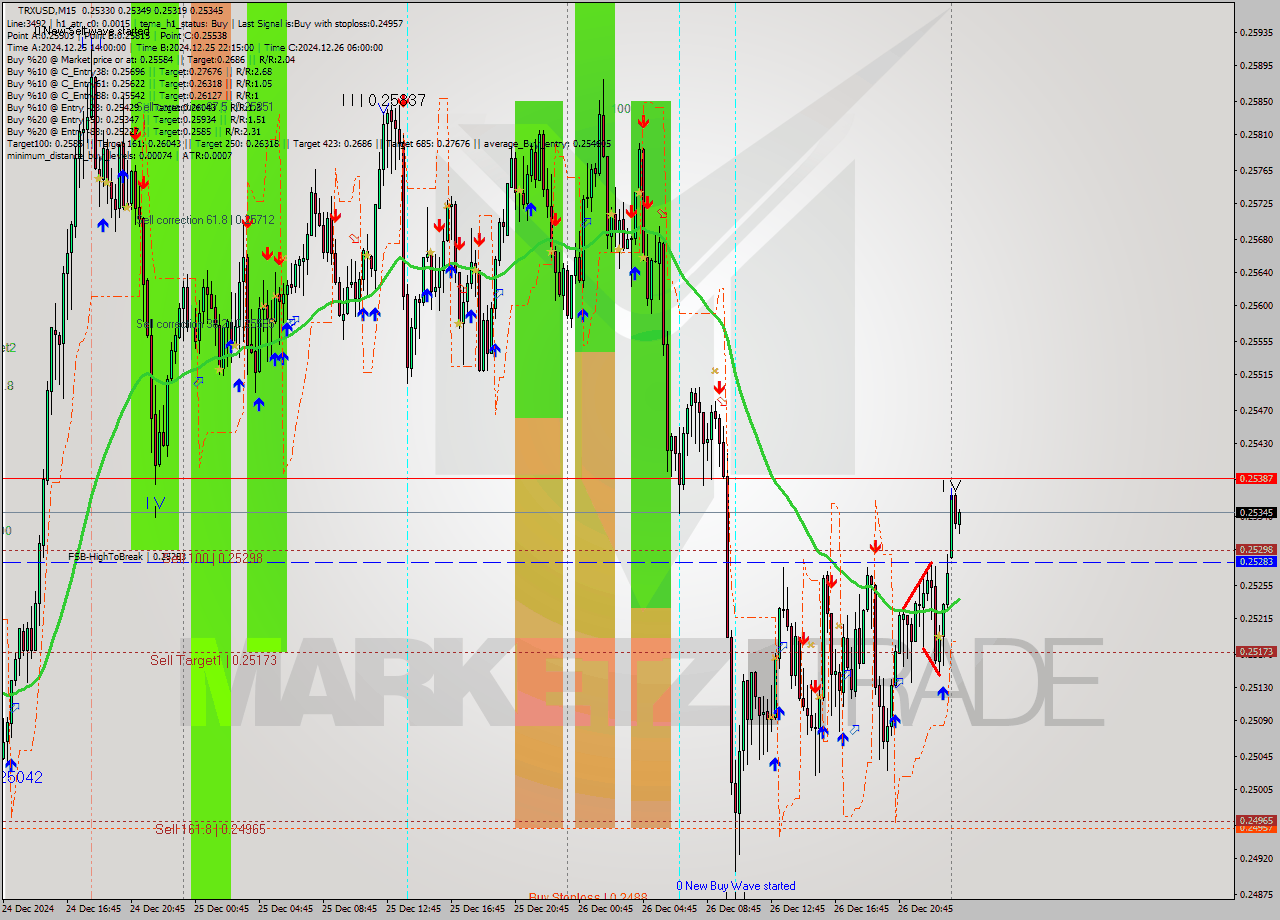The image size is (1280, 920).
Task: Click the 0.24875 price axis label
Action: 1256,894
